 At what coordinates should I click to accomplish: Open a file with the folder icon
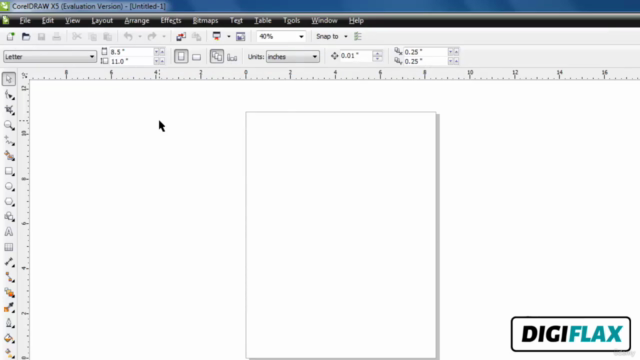click(x=26, y=37)
